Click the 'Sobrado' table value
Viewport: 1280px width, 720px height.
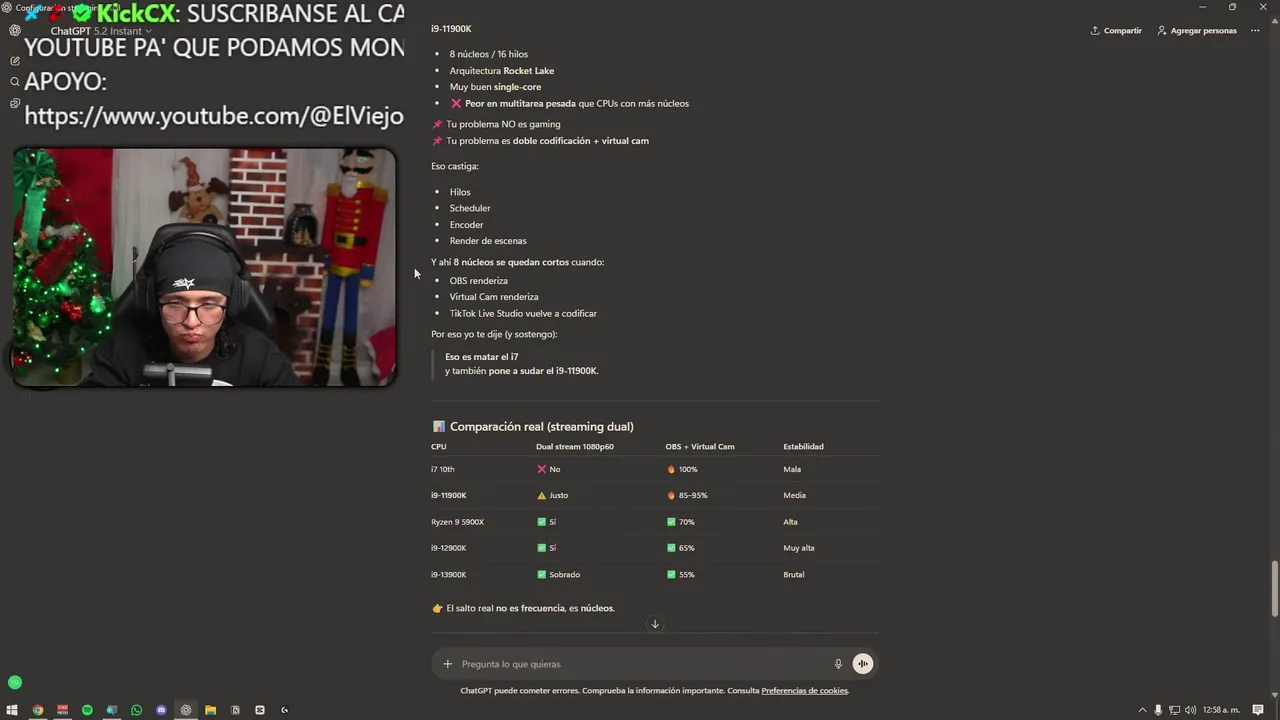[564, 575]
